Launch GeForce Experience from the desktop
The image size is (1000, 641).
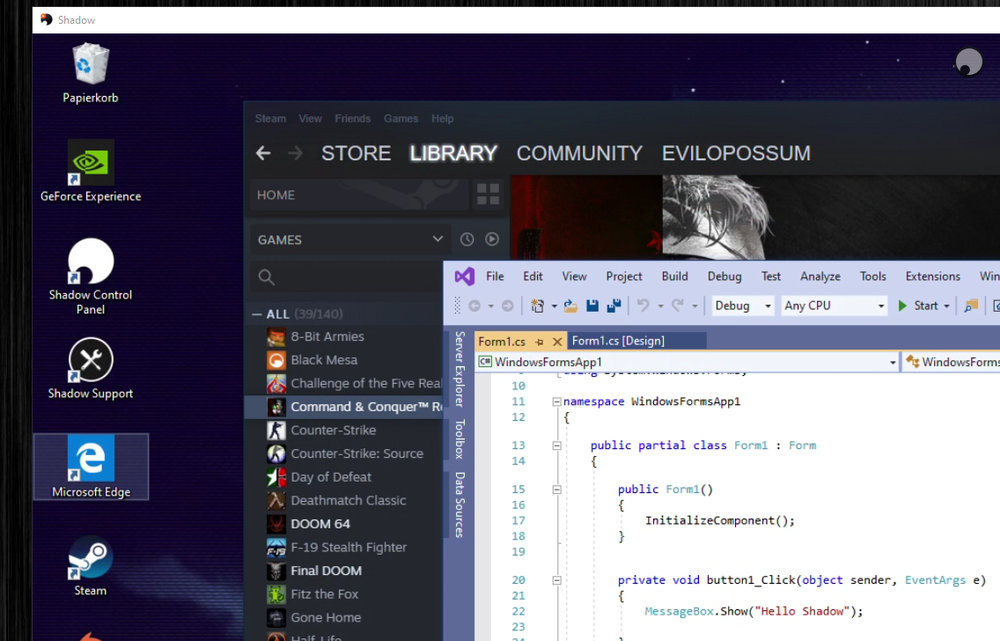click(91, 171)
